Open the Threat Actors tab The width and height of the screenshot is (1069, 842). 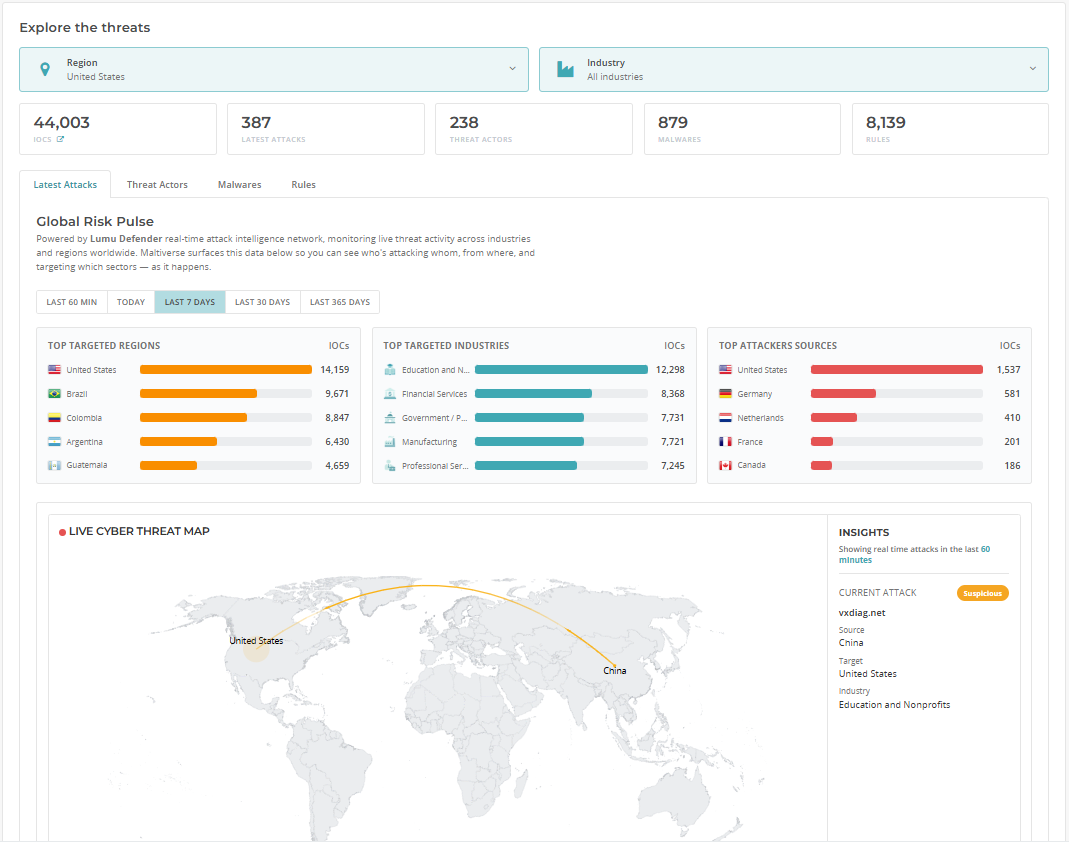(x=157, y=185)
